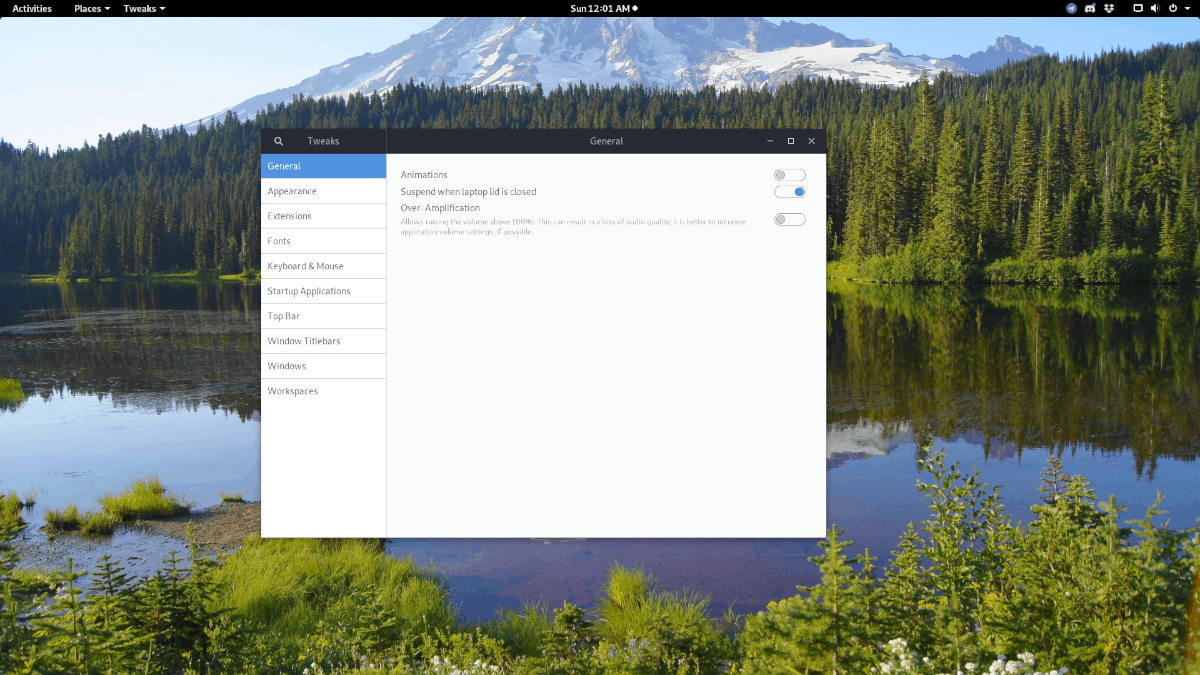Disable Suspend when laptop lid is closed
Image resolution: width=1200 pixels, height=675 pixels.
[789, 191]
